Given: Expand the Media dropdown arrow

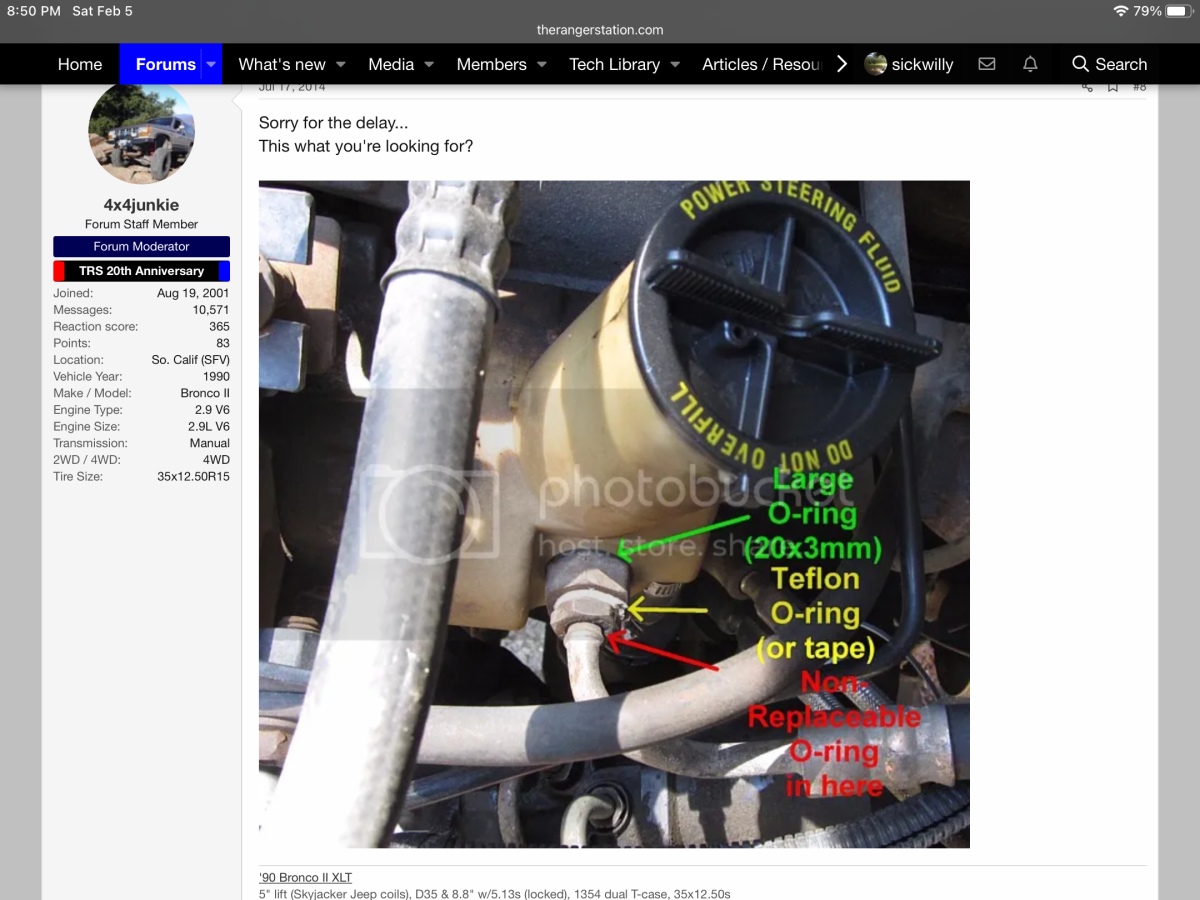Looking at the screenshot, I should pos(429,64).
